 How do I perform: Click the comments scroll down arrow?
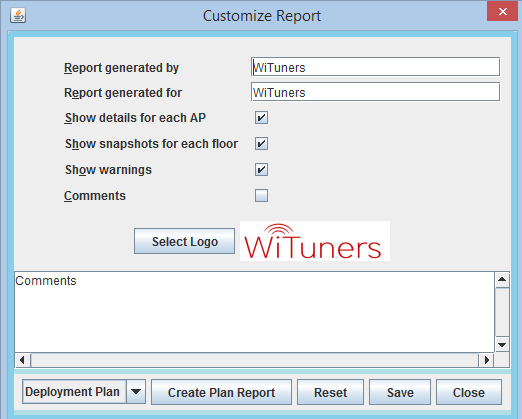tap(502, 345)
